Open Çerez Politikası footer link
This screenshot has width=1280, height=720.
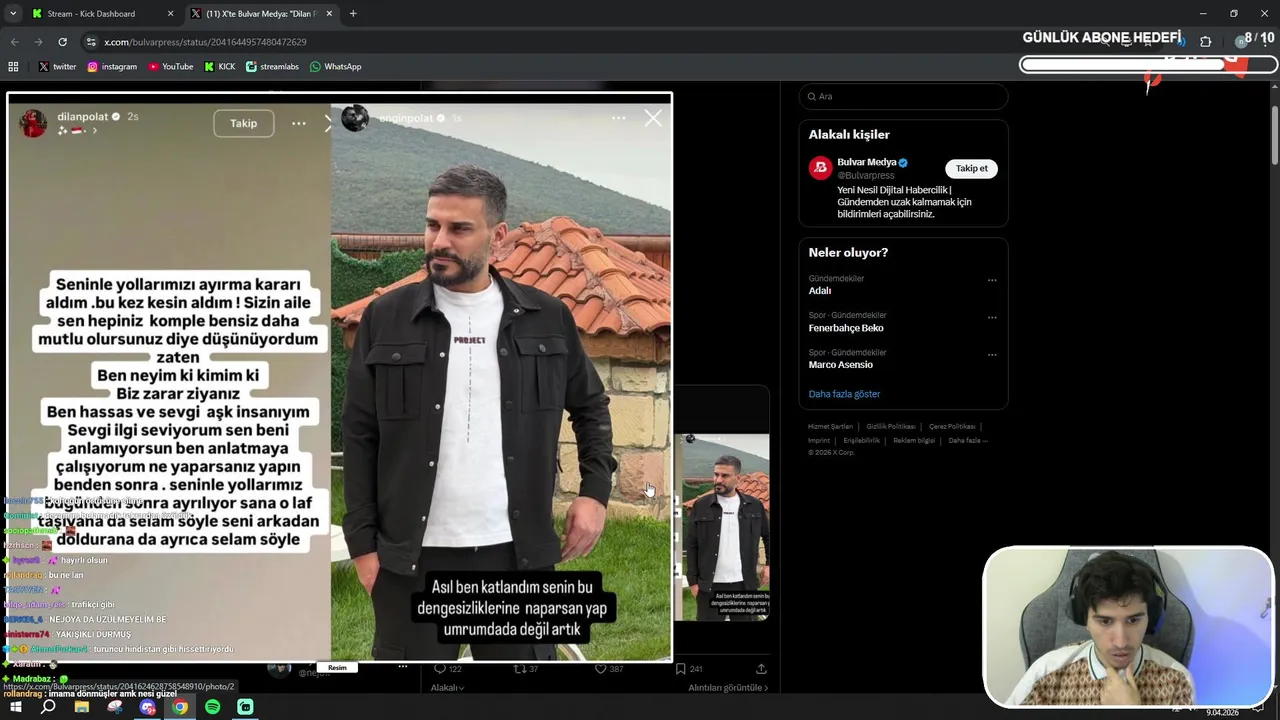(952, 427)
